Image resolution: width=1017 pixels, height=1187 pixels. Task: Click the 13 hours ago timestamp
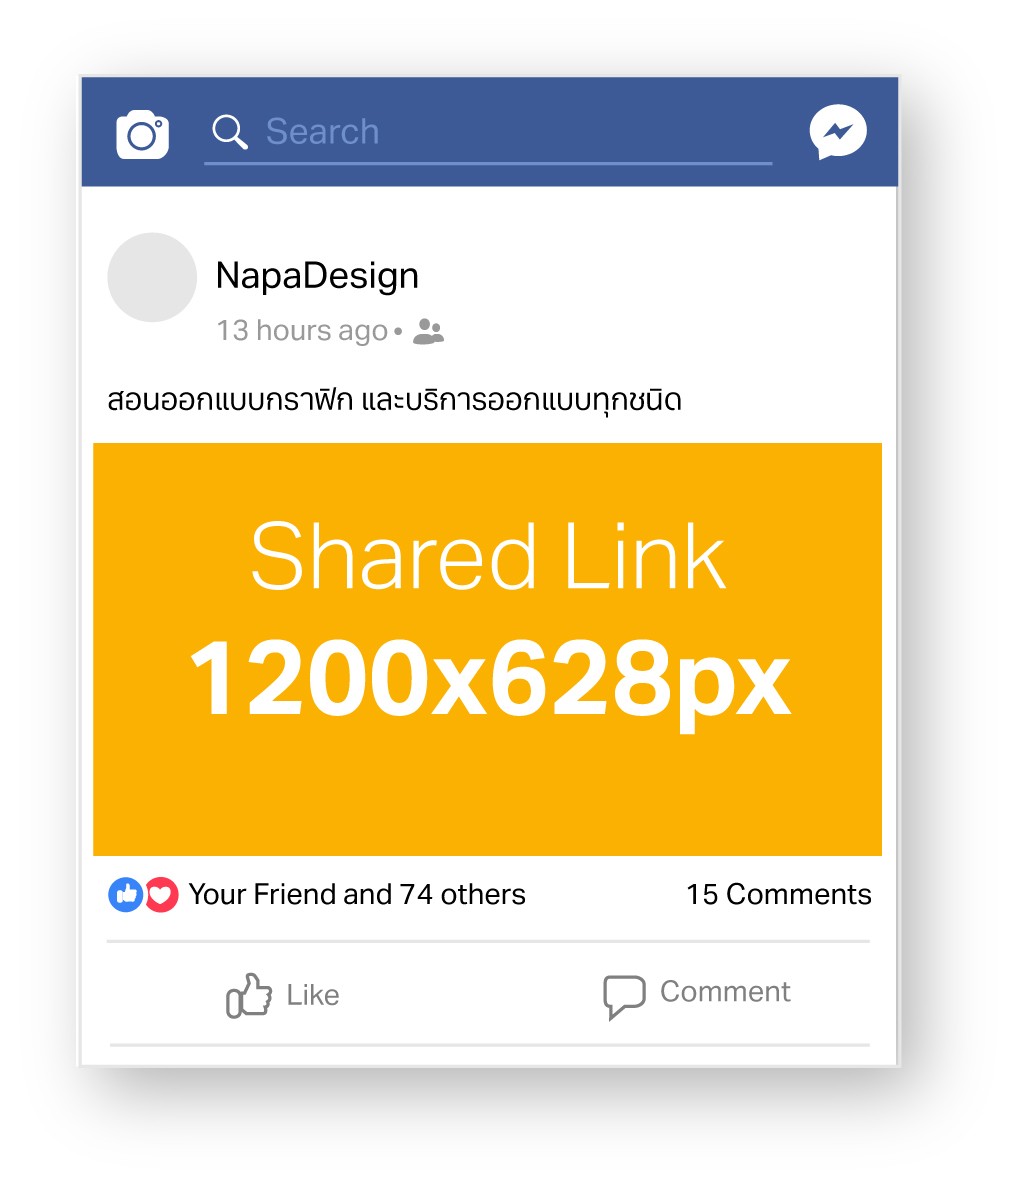301,331
